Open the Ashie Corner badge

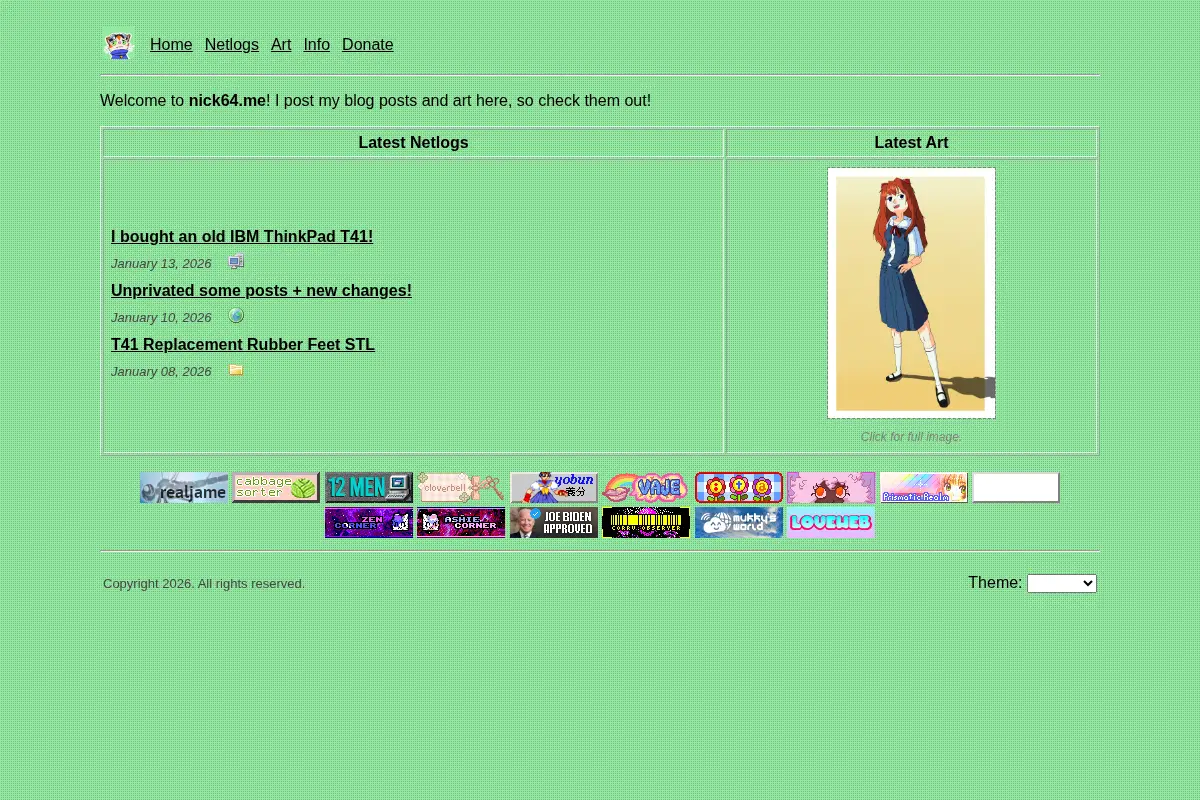(461, 523)
